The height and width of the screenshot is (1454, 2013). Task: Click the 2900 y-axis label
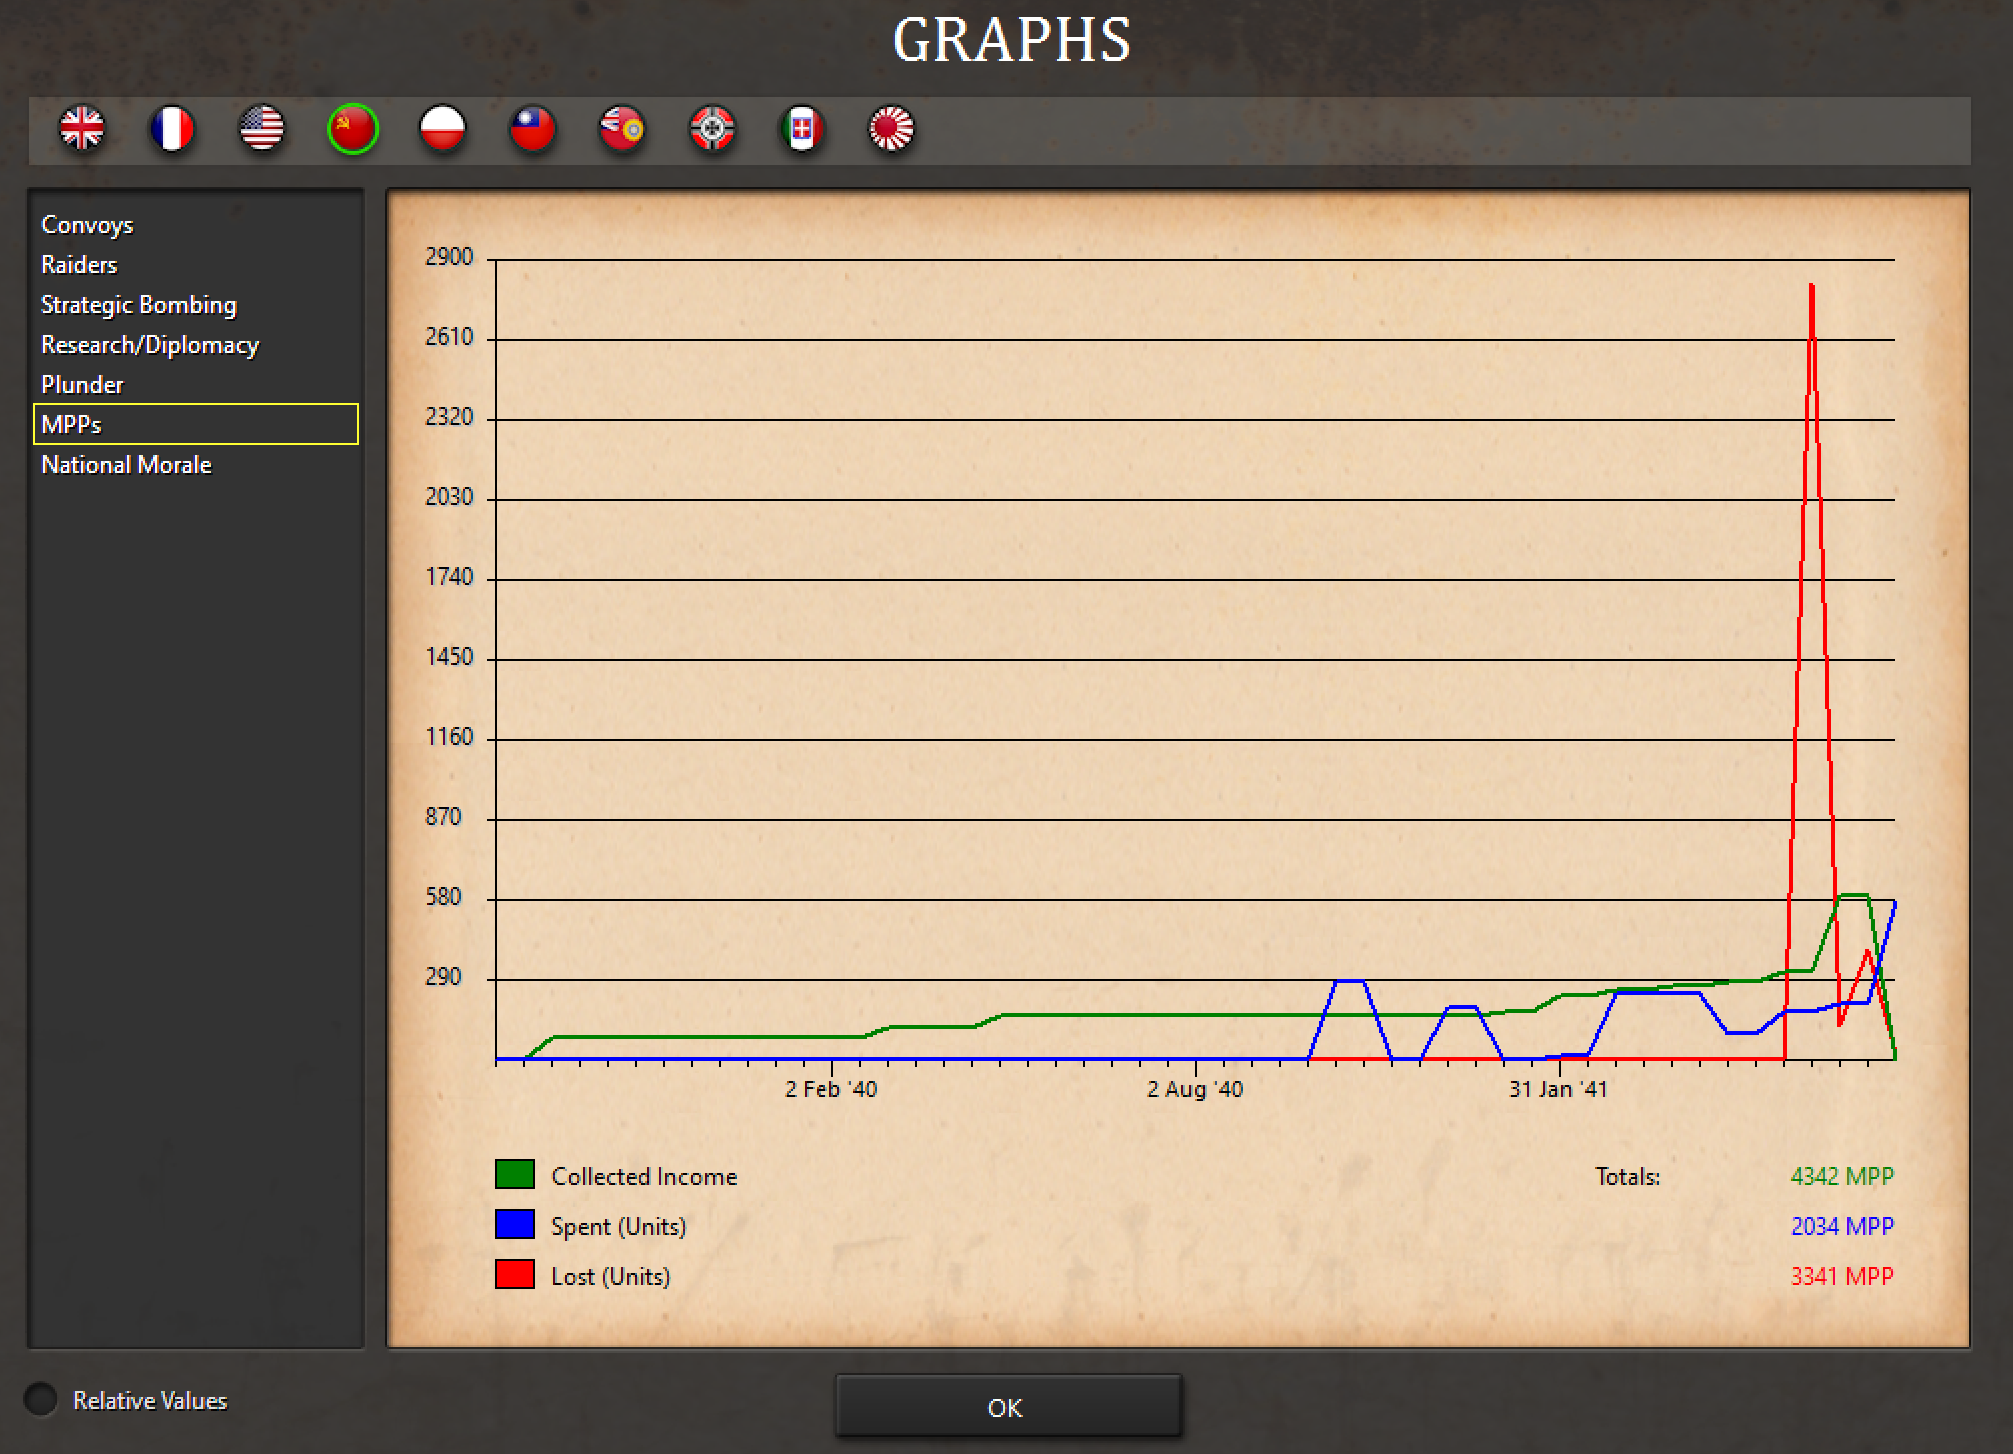click(449, 257)
